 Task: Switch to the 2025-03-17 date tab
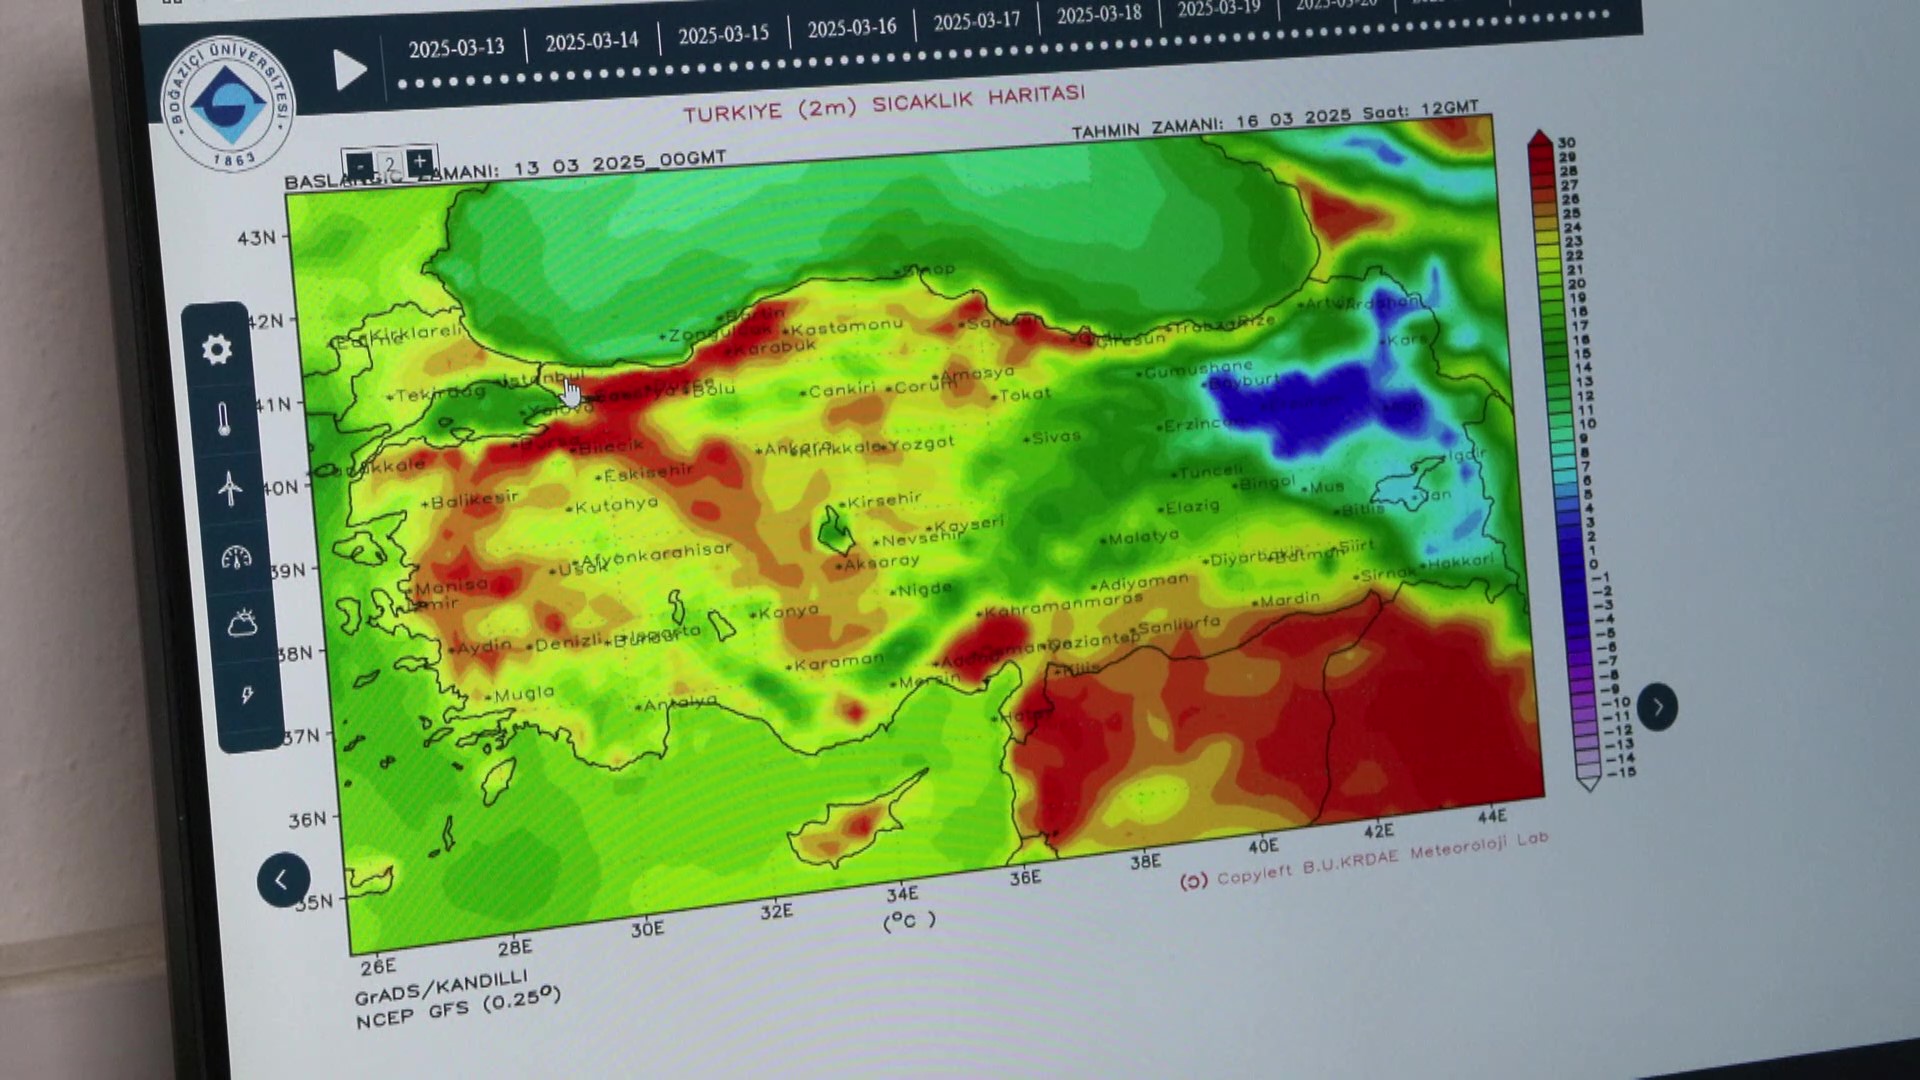click(976, 21)
